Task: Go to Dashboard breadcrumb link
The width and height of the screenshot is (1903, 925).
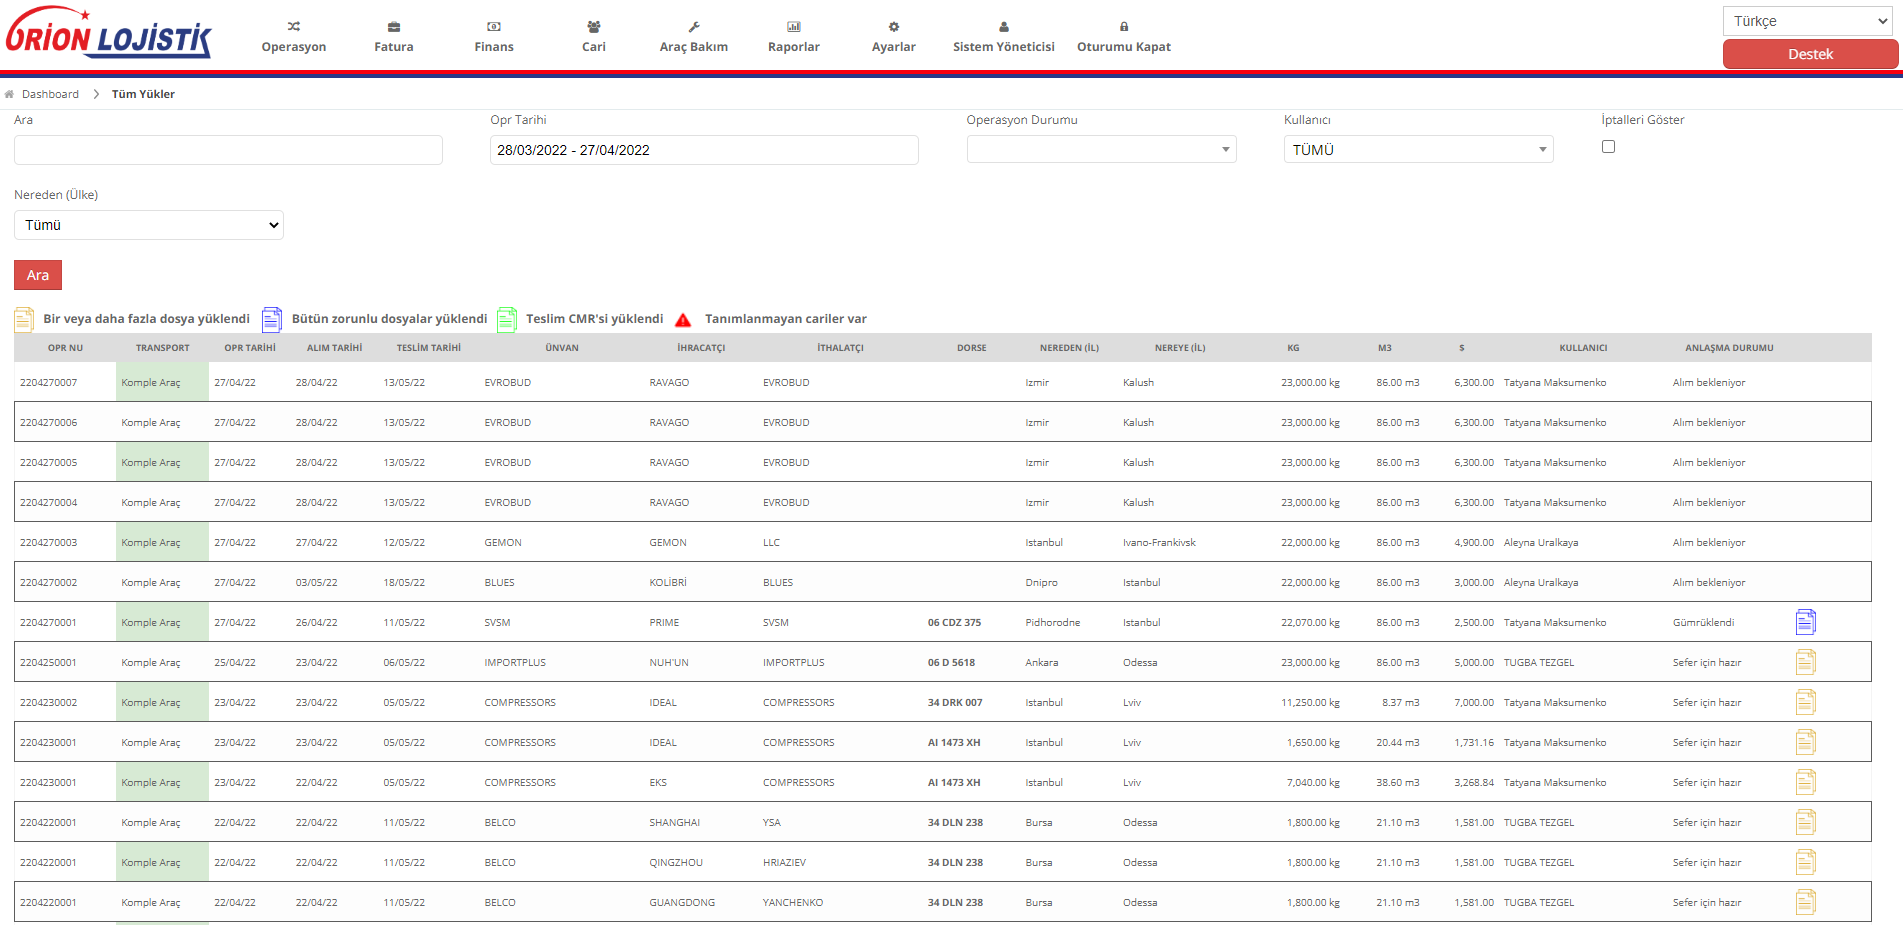Action: click(50, 94)
